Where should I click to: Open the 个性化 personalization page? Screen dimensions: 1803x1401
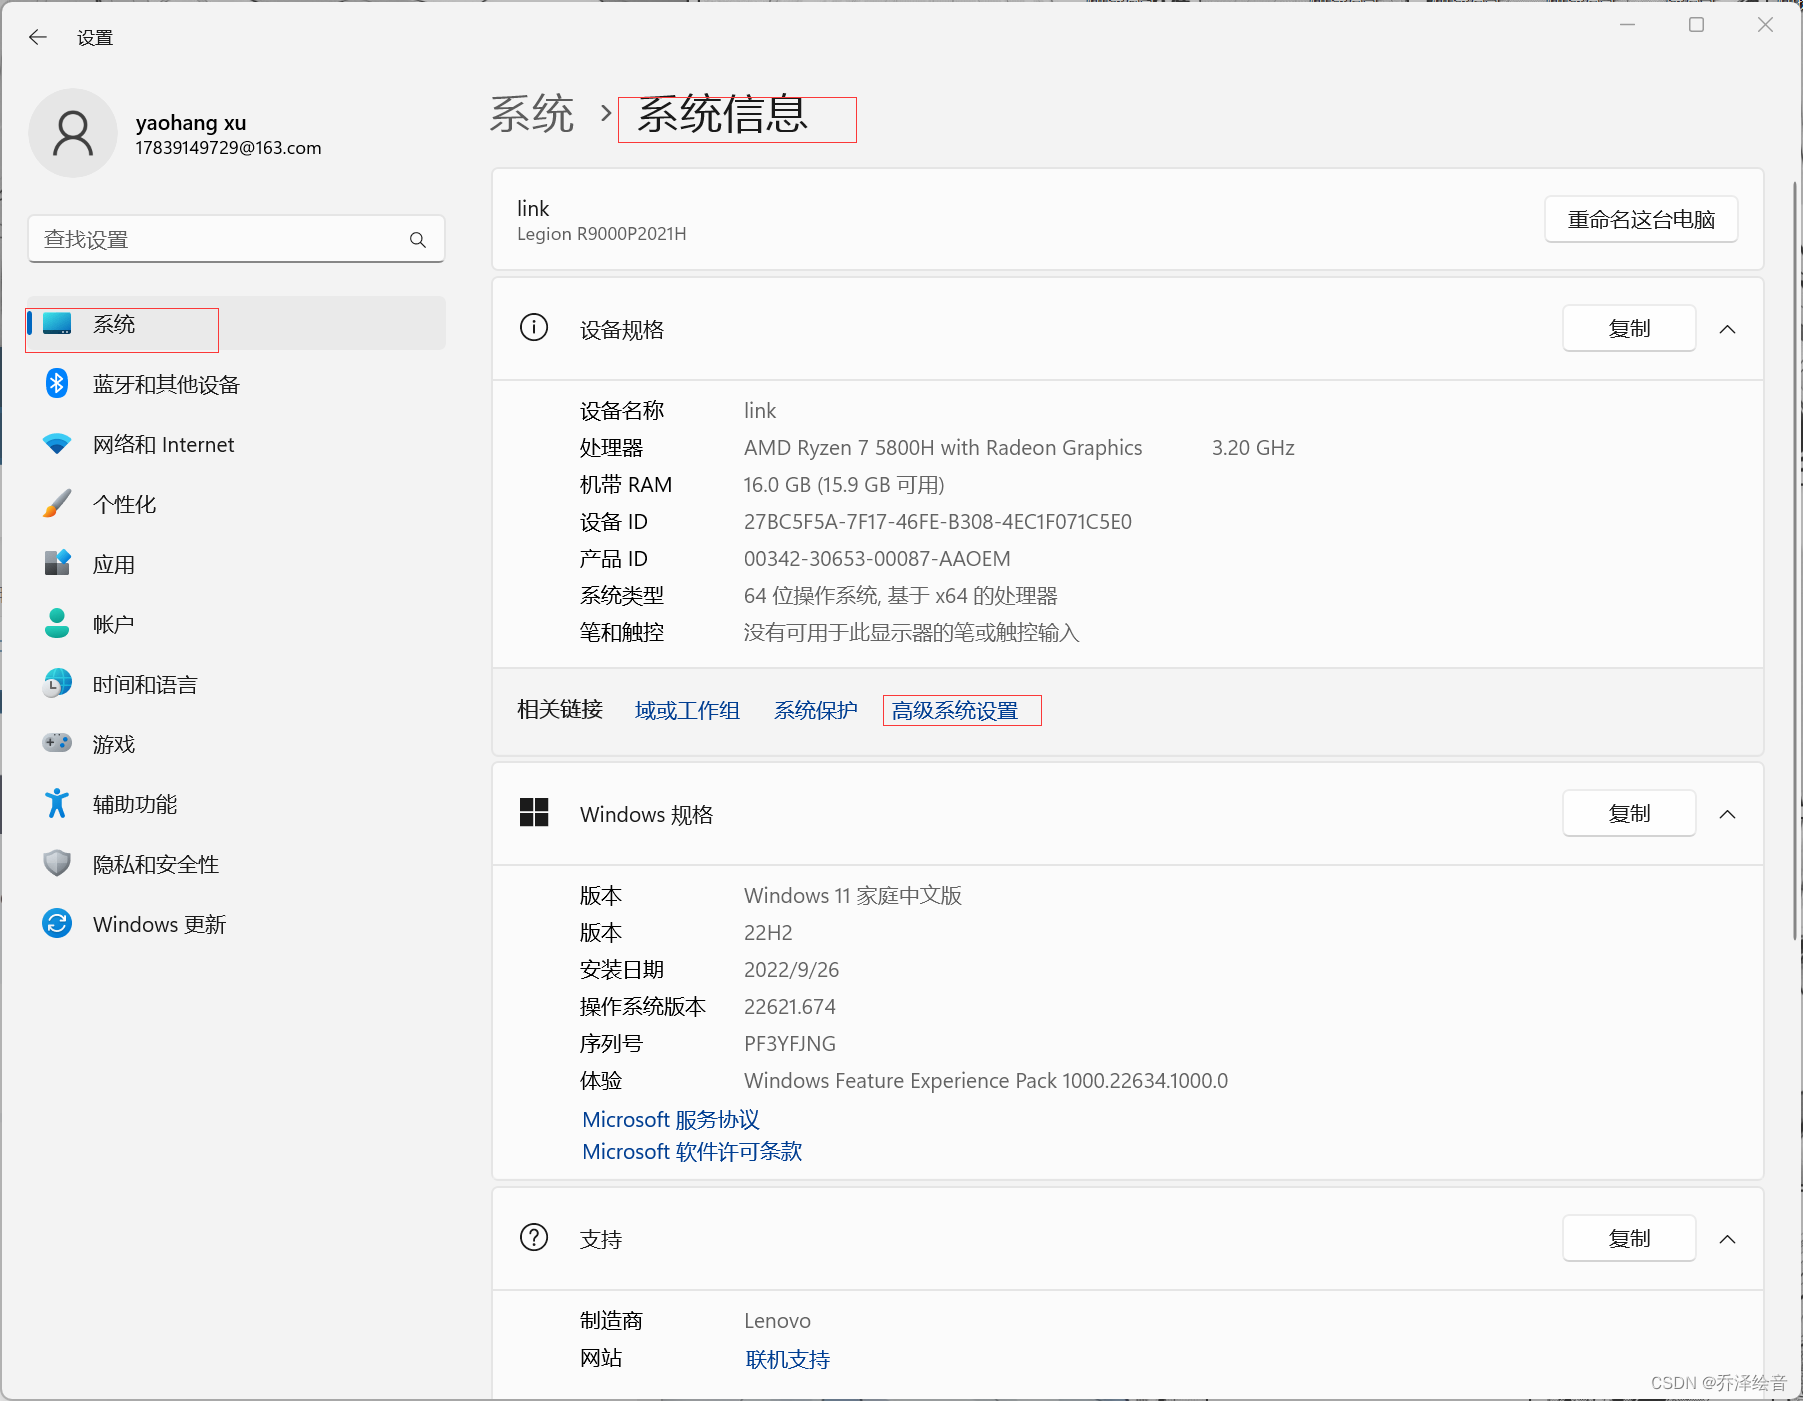coord(124,504)
